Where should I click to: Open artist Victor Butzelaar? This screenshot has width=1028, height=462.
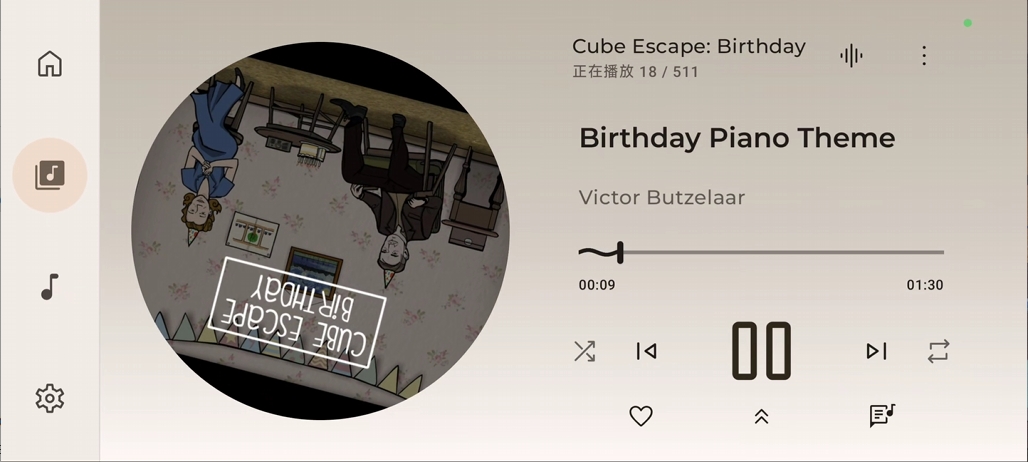662,197
